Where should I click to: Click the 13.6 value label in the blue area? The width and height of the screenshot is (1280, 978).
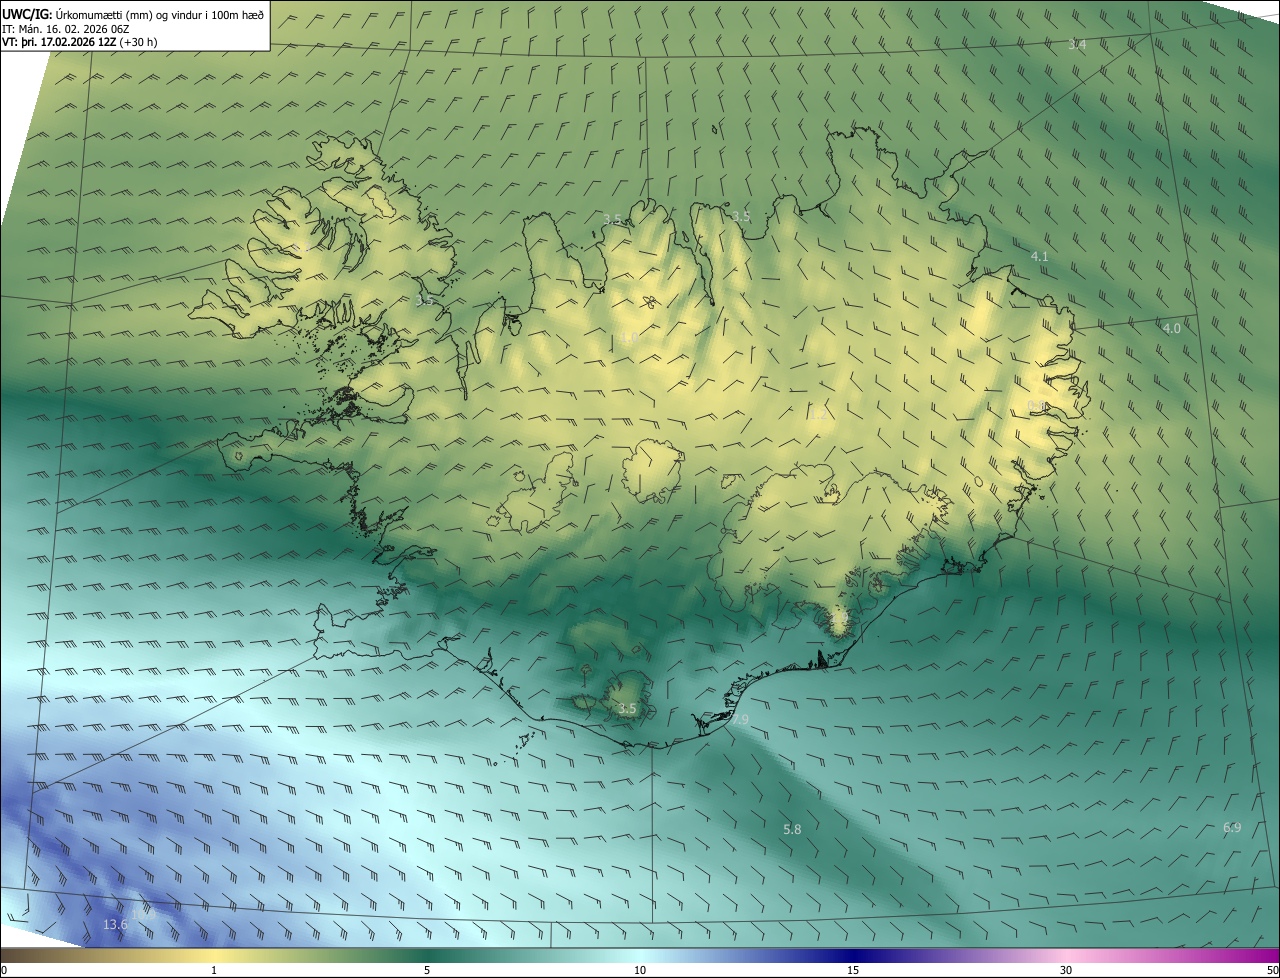(x=115, y=925)
